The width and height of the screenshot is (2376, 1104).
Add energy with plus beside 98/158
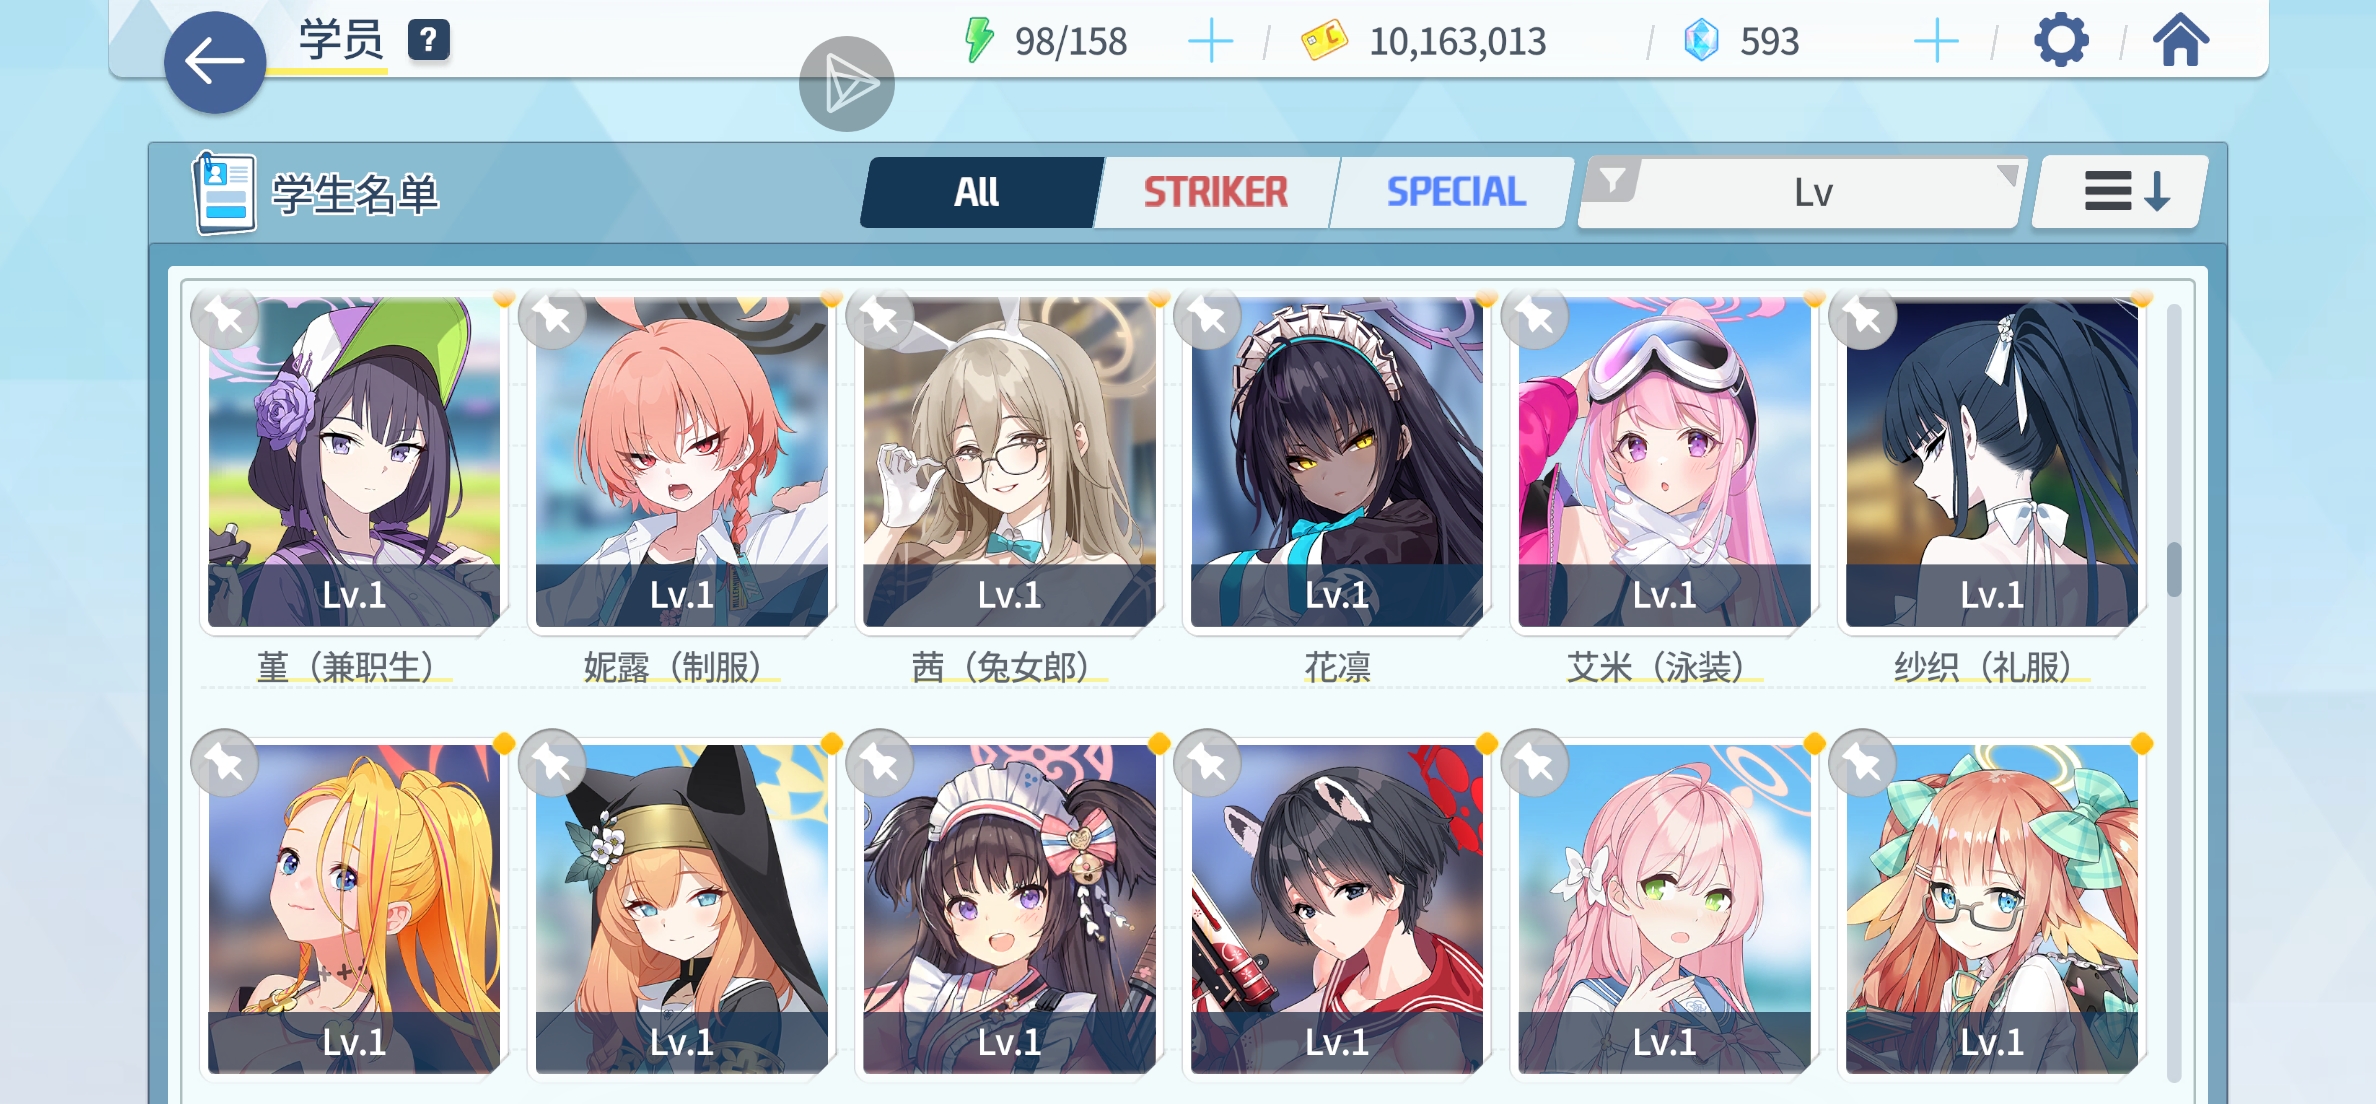point(1210,41)
